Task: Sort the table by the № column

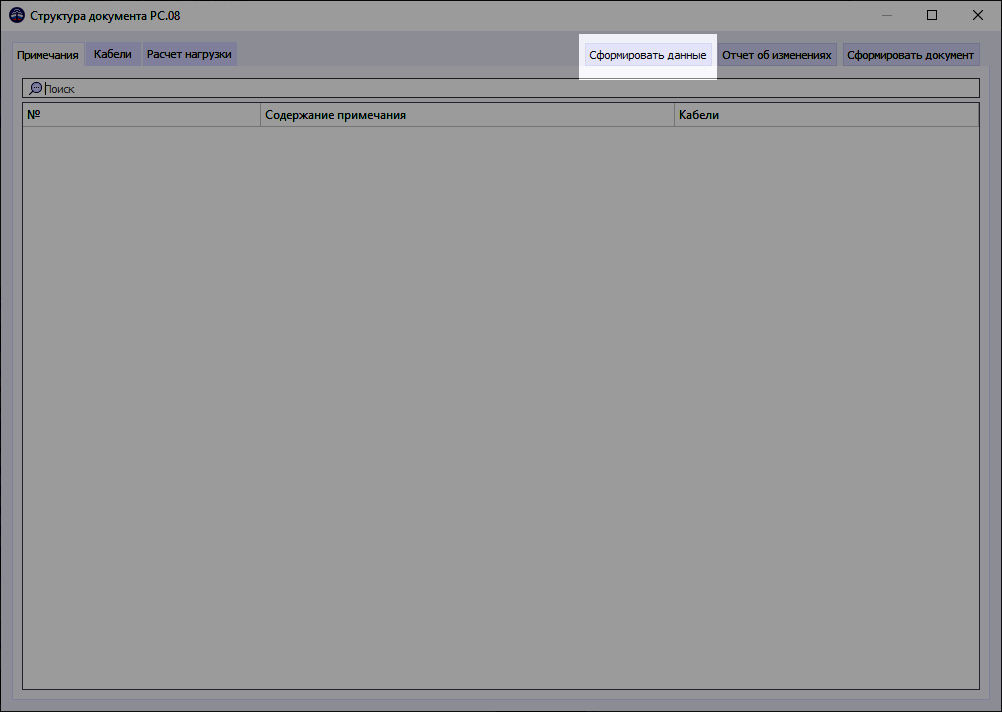Action: [140, 114]
